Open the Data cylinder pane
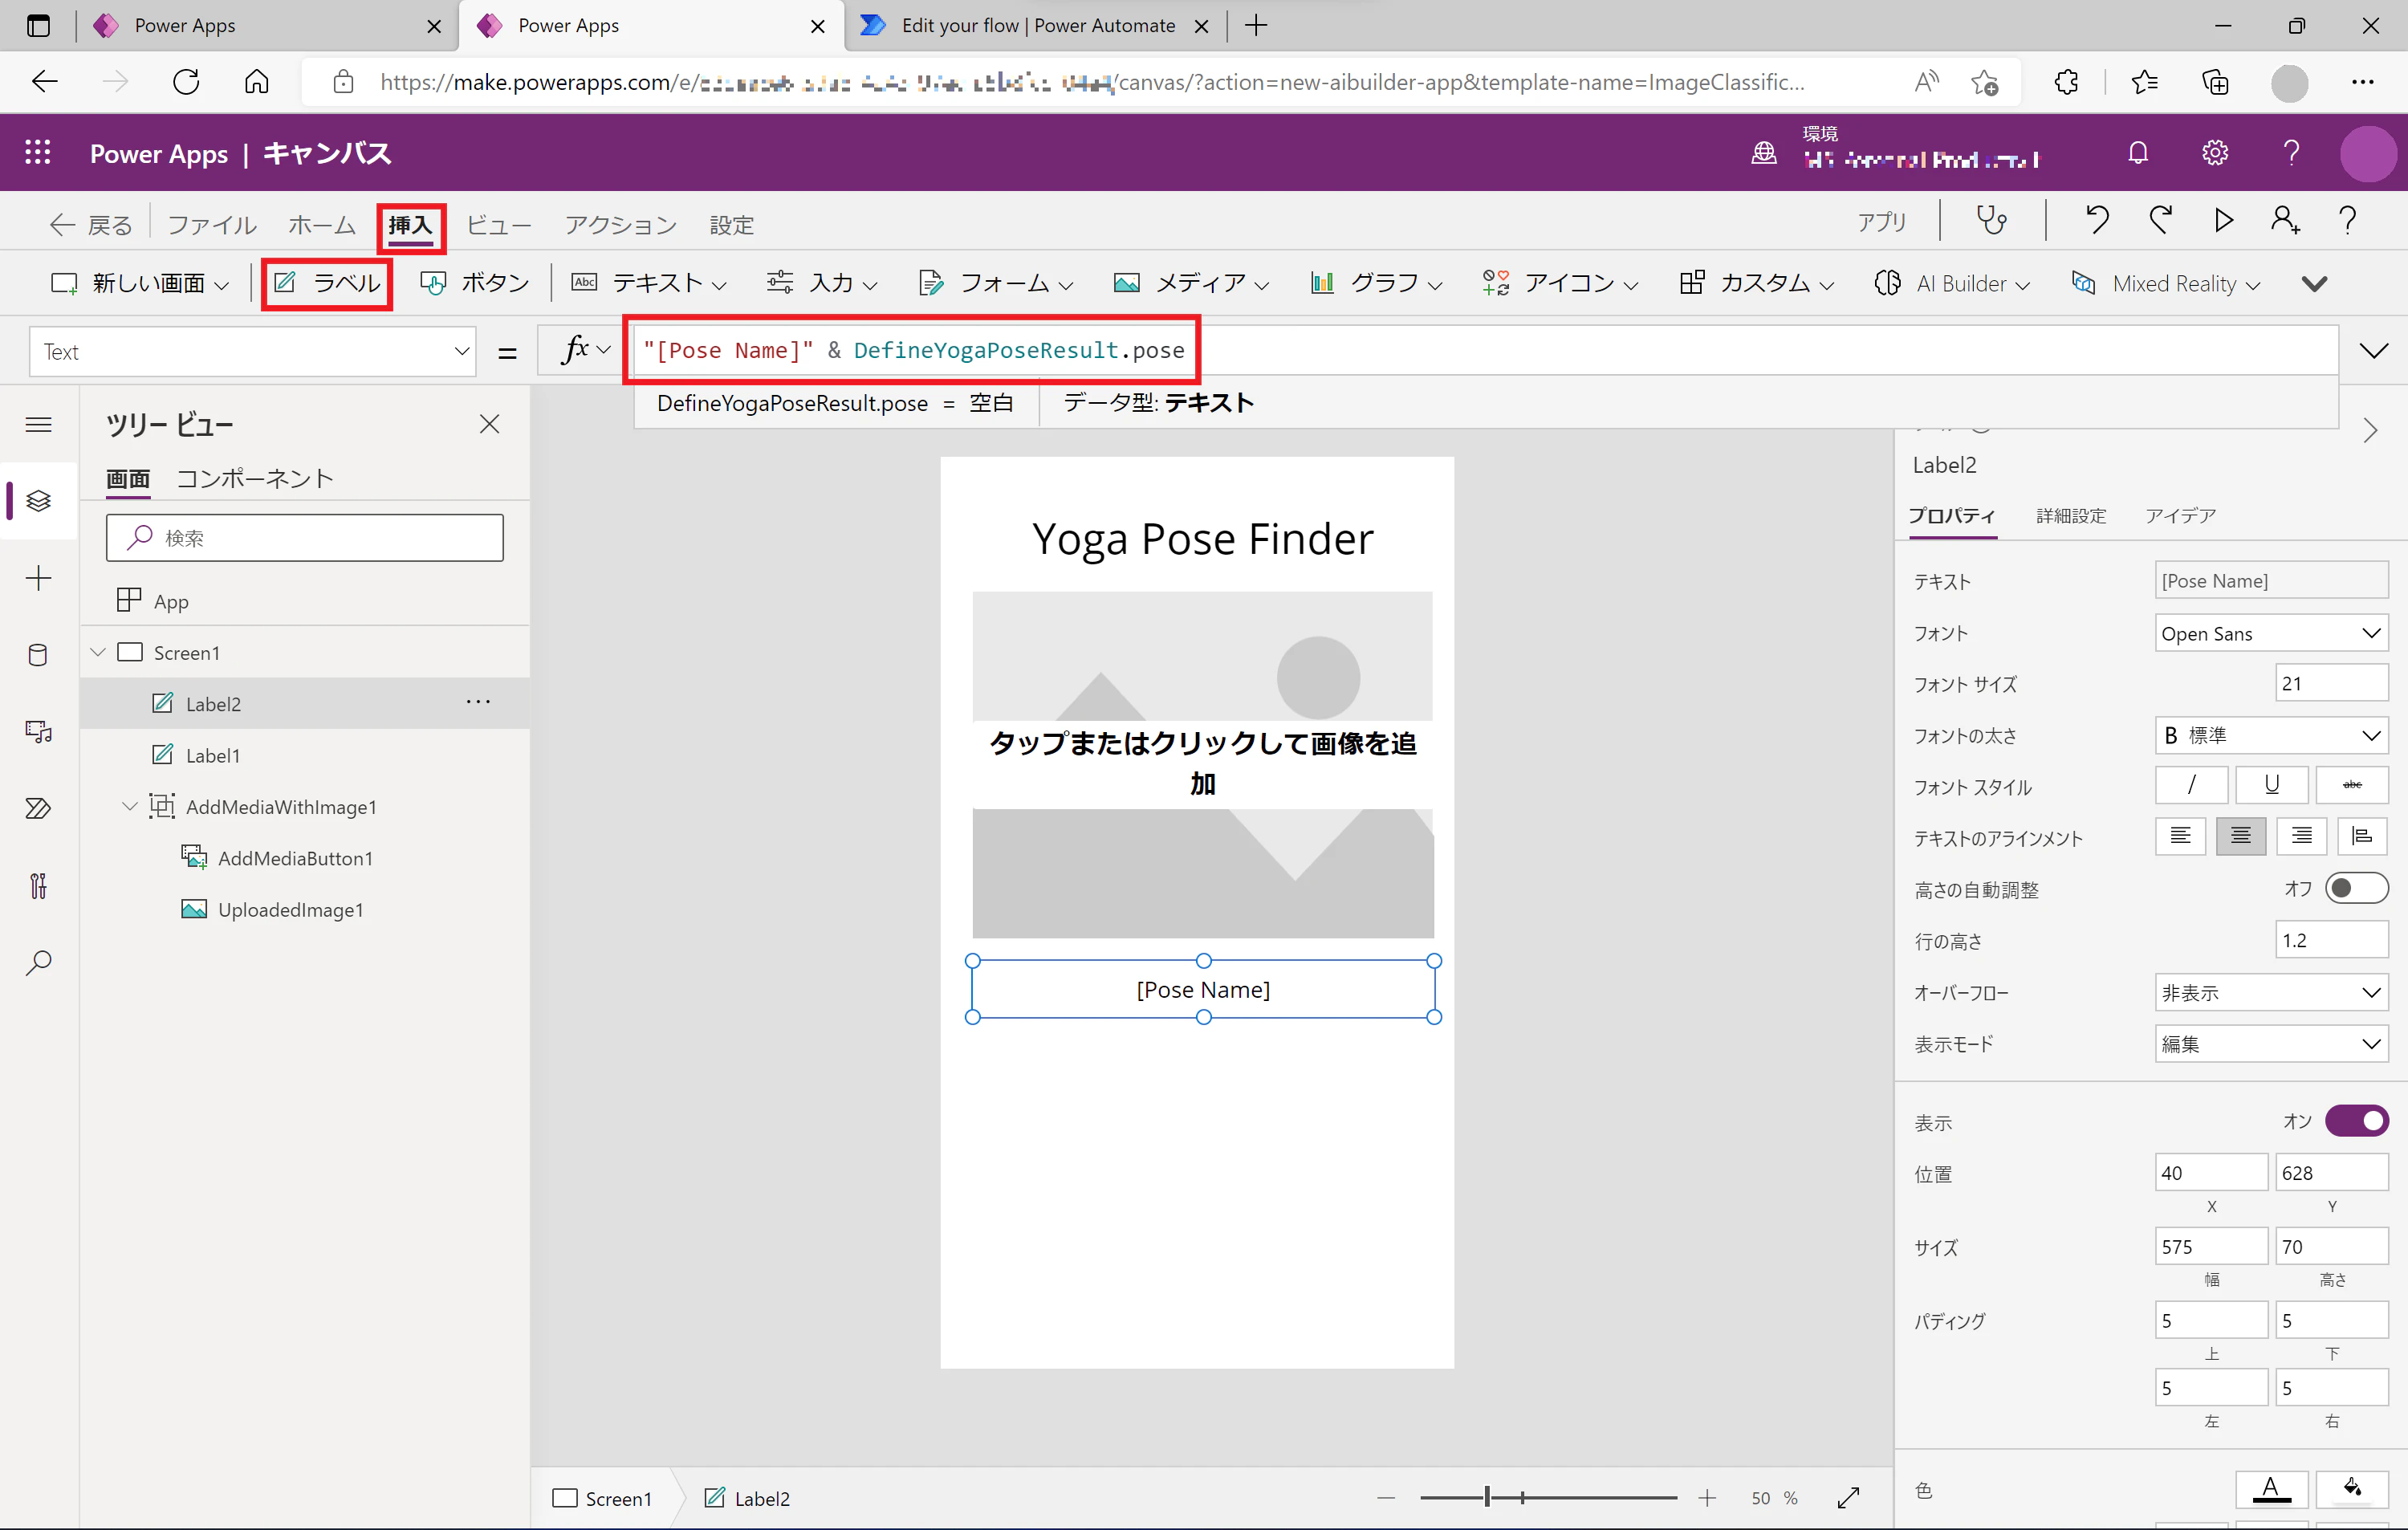The height and width of the screenshot is (1530, 2408). [38, 655]
